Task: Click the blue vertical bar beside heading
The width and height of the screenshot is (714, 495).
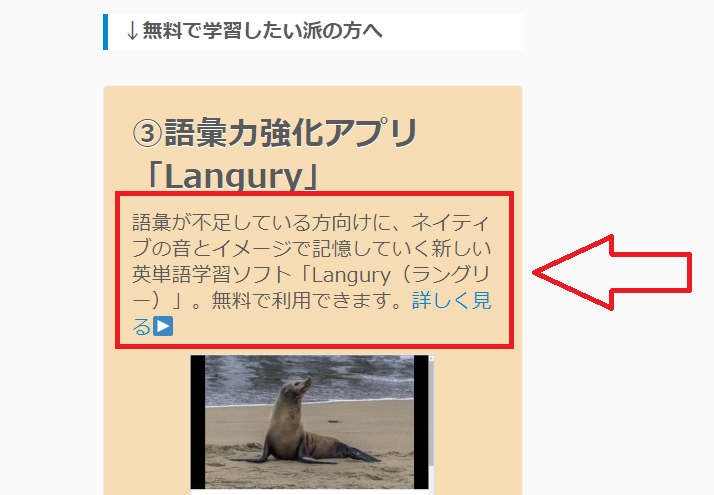Action: [106, 32]
